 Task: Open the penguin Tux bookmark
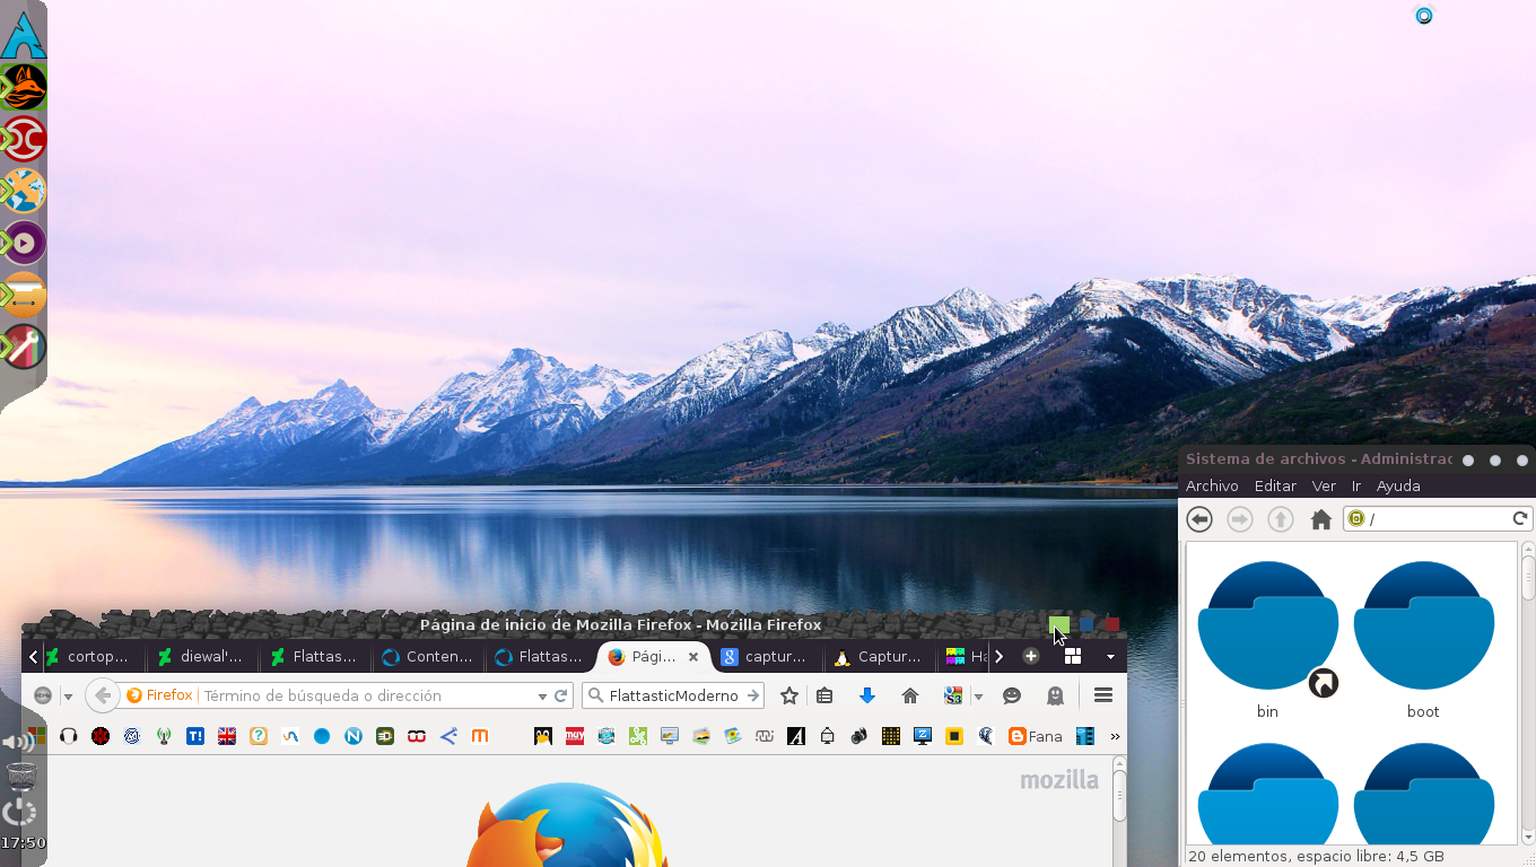point(543,736)
